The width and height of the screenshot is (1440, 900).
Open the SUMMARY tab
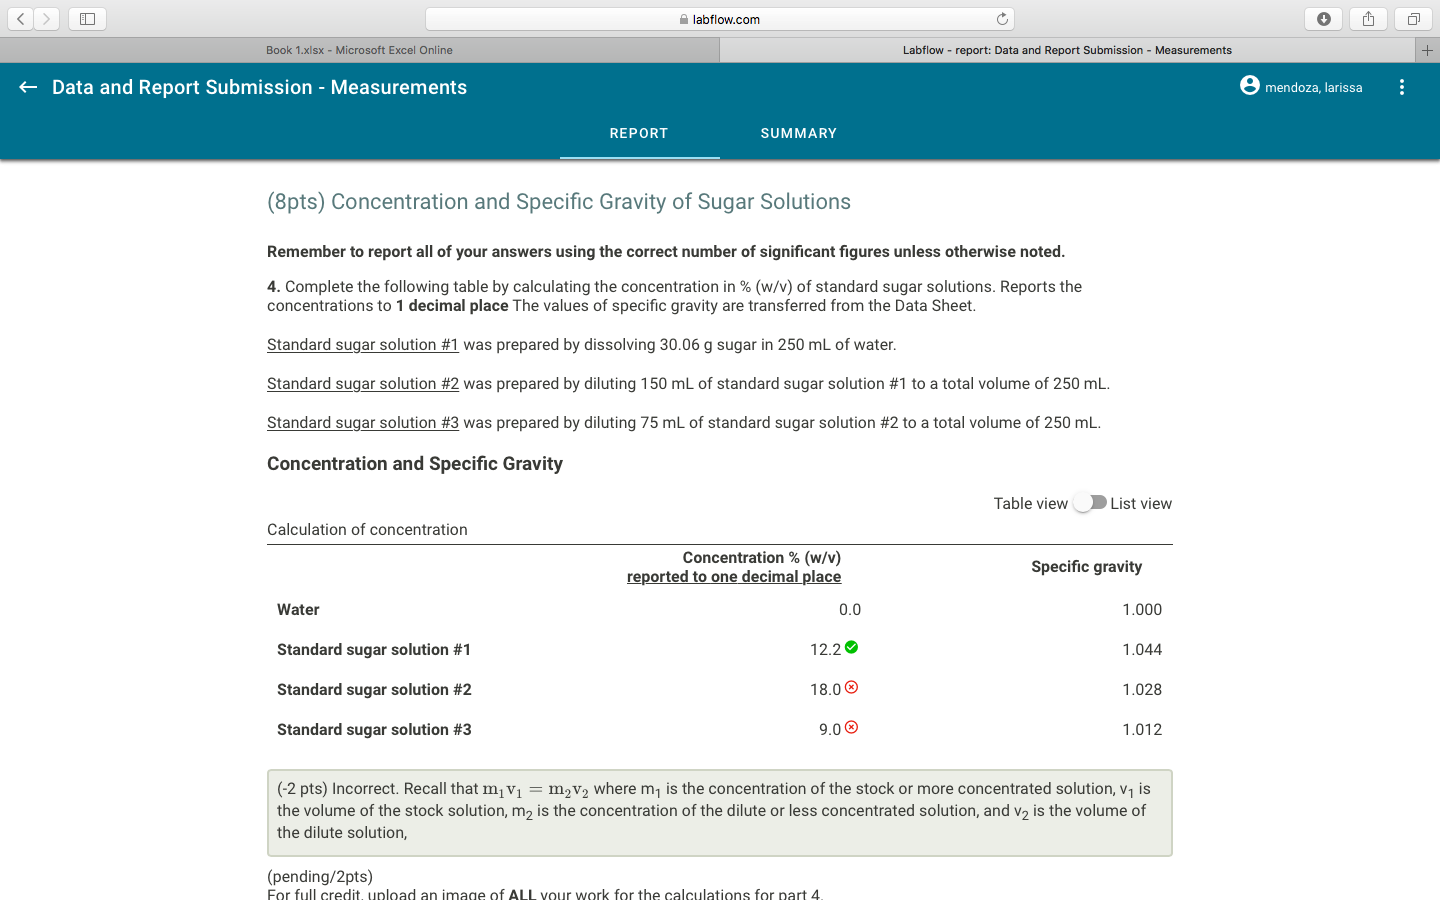pyautogui.click(x=799, y=133)
